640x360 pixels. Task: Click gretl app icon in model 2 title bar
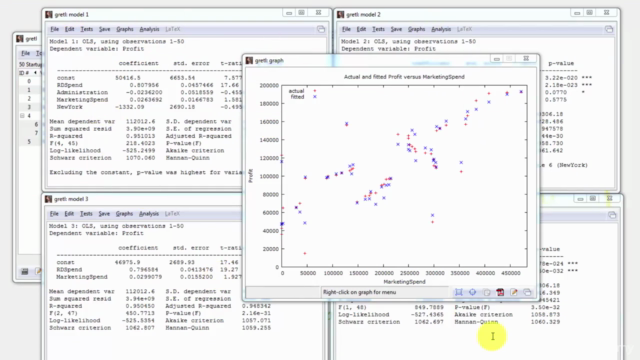(x=340, y=15)
